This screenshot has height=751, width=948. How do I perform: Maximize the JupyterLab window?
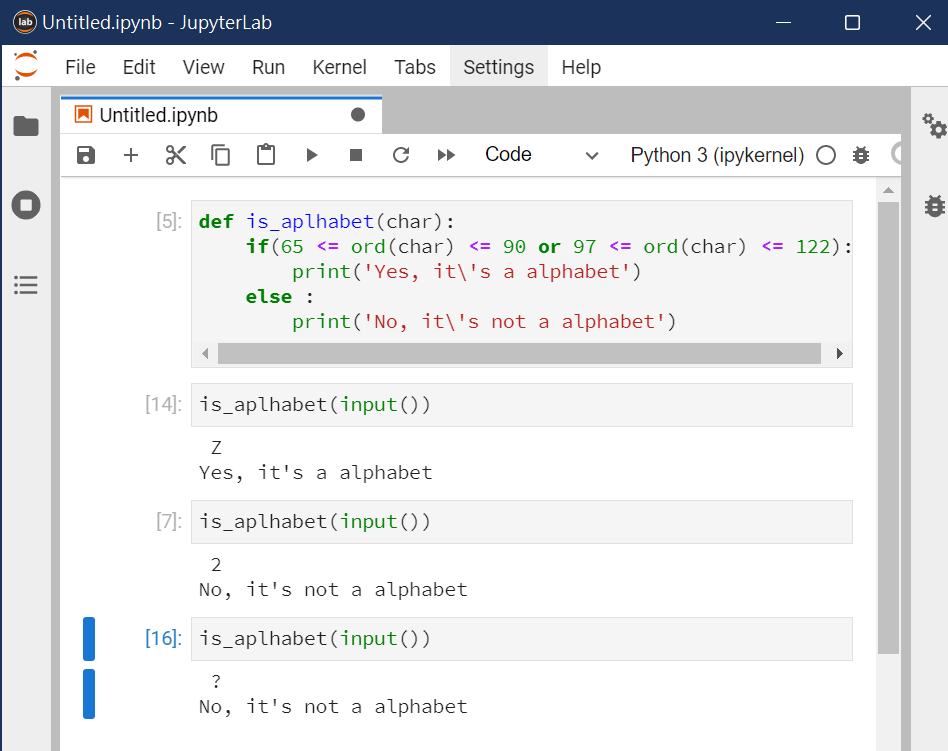852,22
